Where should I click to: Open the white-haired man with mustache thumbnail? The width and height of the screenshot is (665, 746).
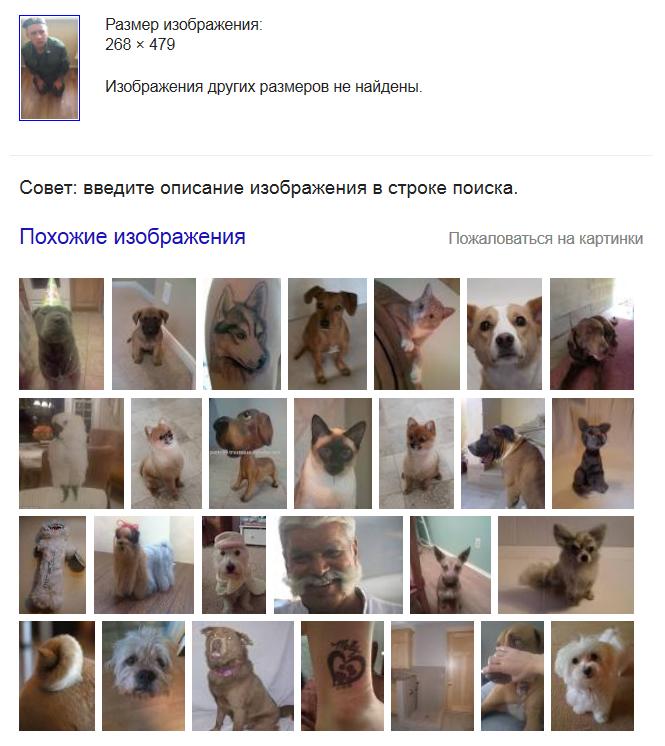338,565
